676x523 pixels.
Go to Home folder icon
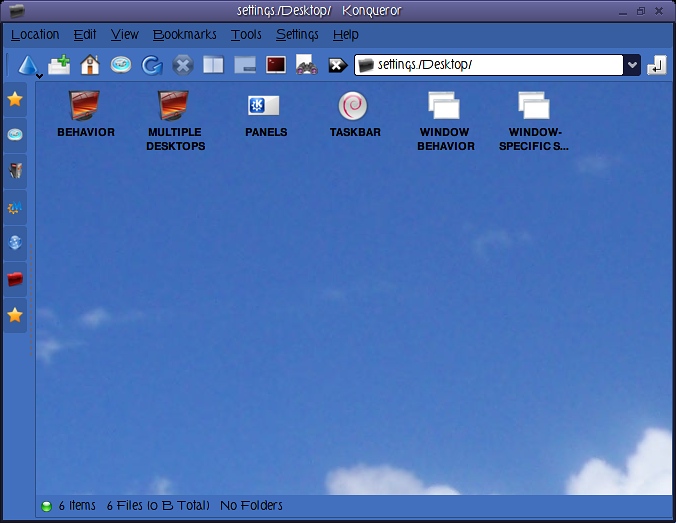(90, 65)
